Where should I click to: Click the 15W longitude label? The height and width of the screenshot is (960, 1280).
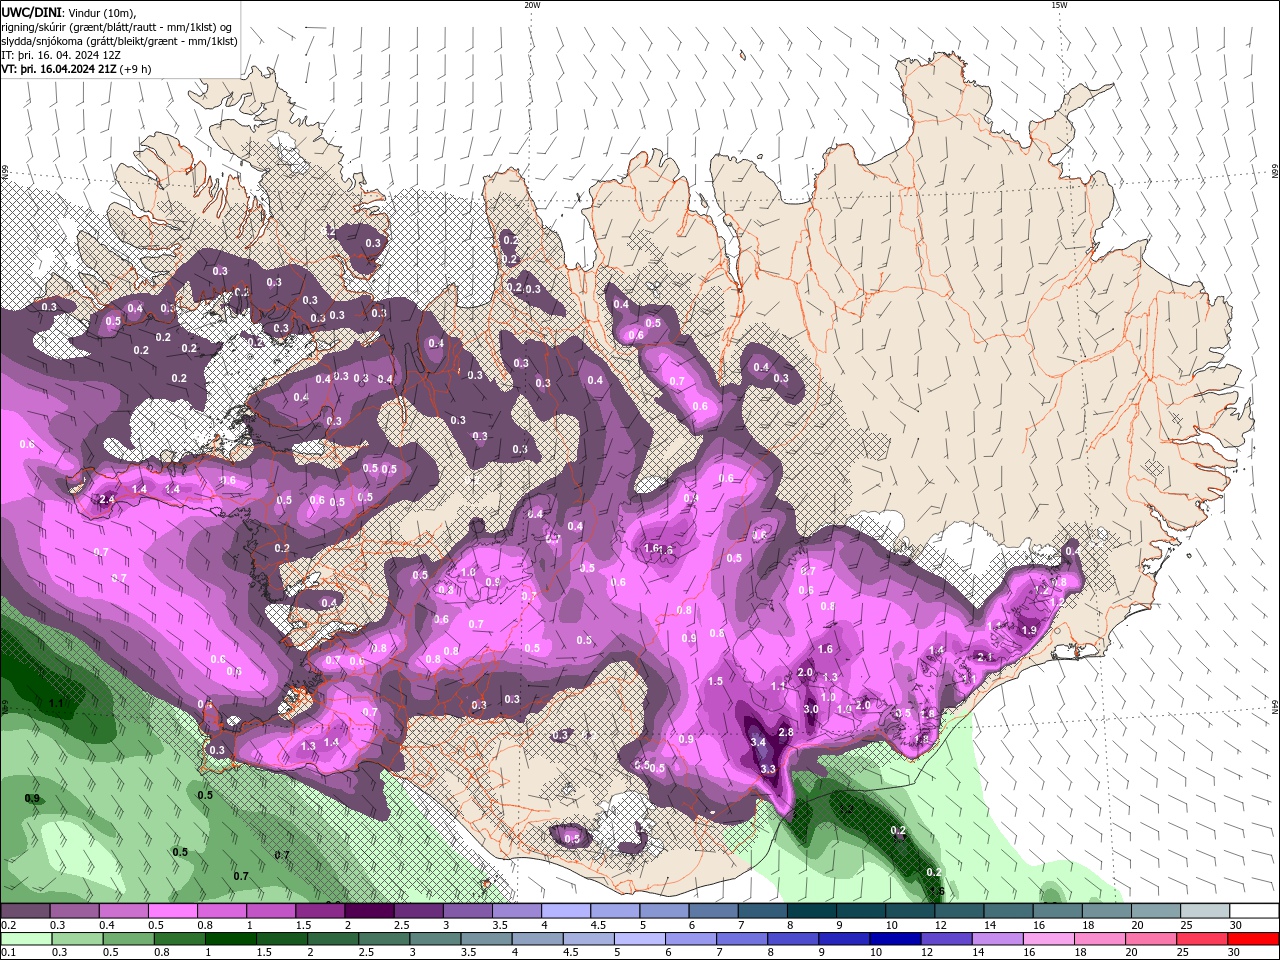1059,5
